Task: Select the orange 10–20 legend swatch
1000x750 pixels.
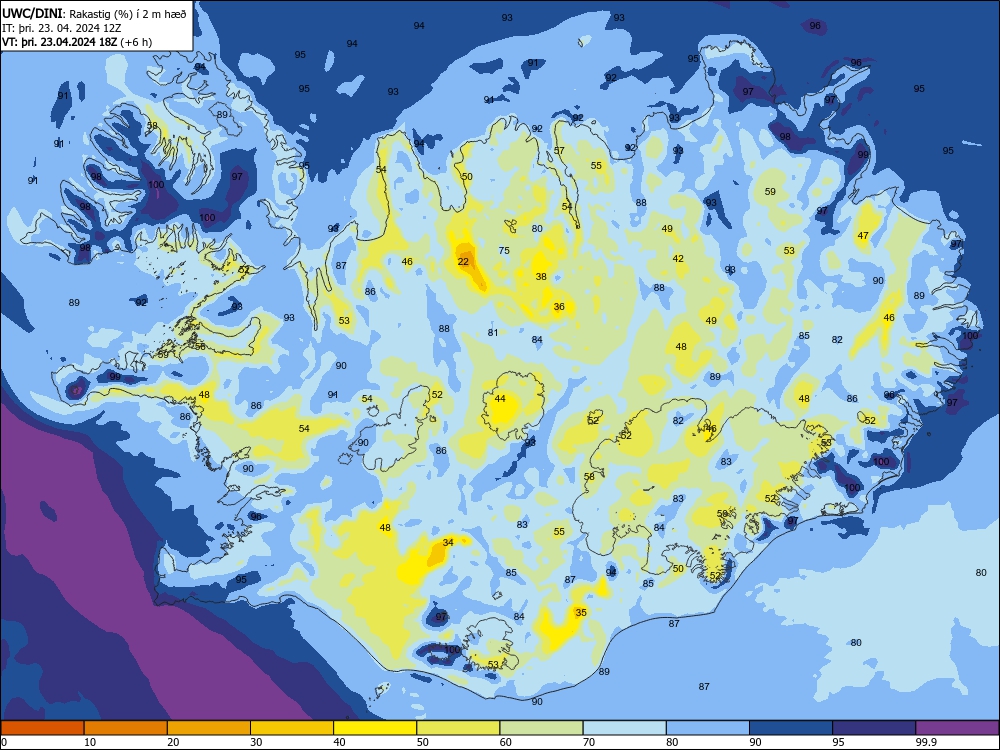Action: (126, 728)
